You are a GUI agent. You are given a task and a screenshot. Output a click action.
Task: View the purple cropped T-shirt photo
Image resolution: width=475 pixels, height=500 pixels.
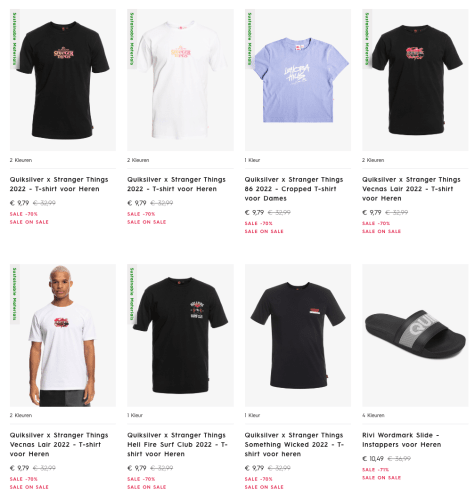[x=298, y=80]
